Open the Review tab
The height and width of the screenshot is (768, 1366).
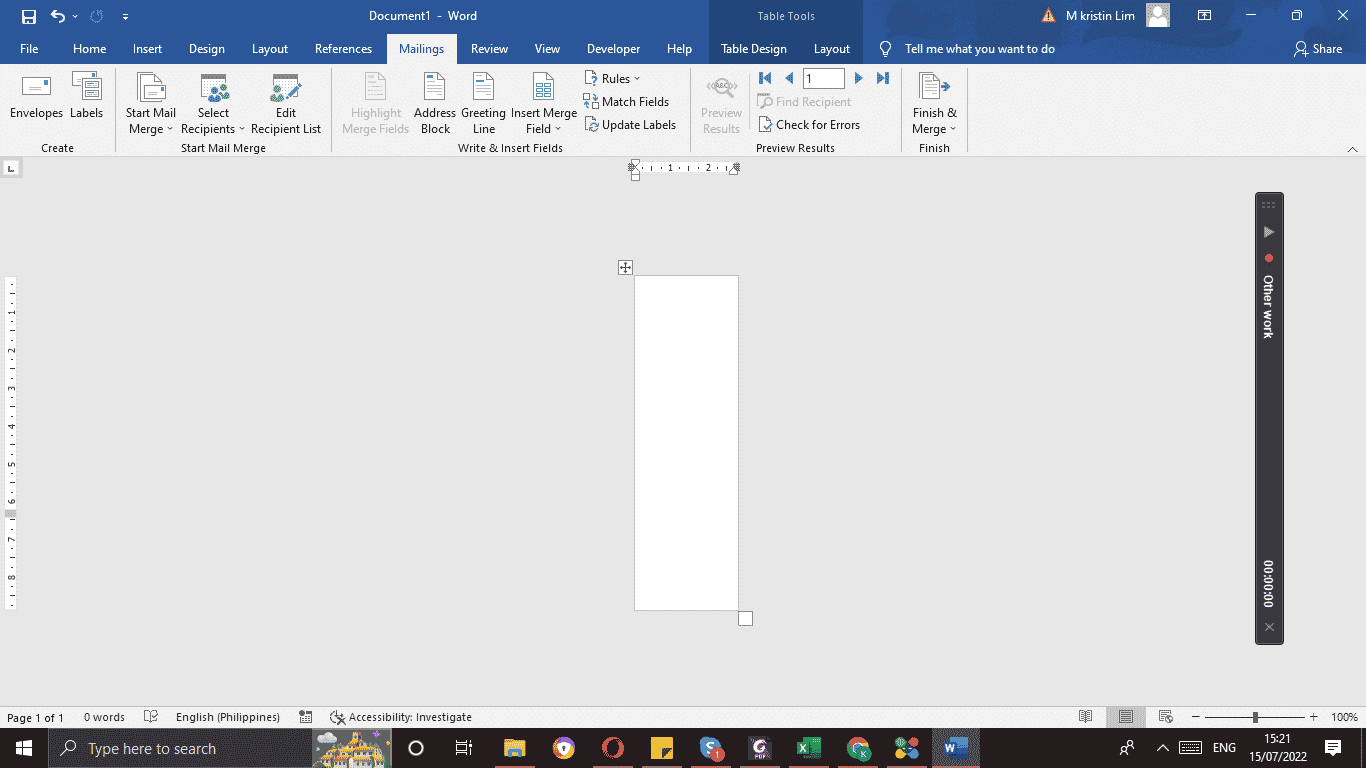pyautogui.click(x=489, y=49)
